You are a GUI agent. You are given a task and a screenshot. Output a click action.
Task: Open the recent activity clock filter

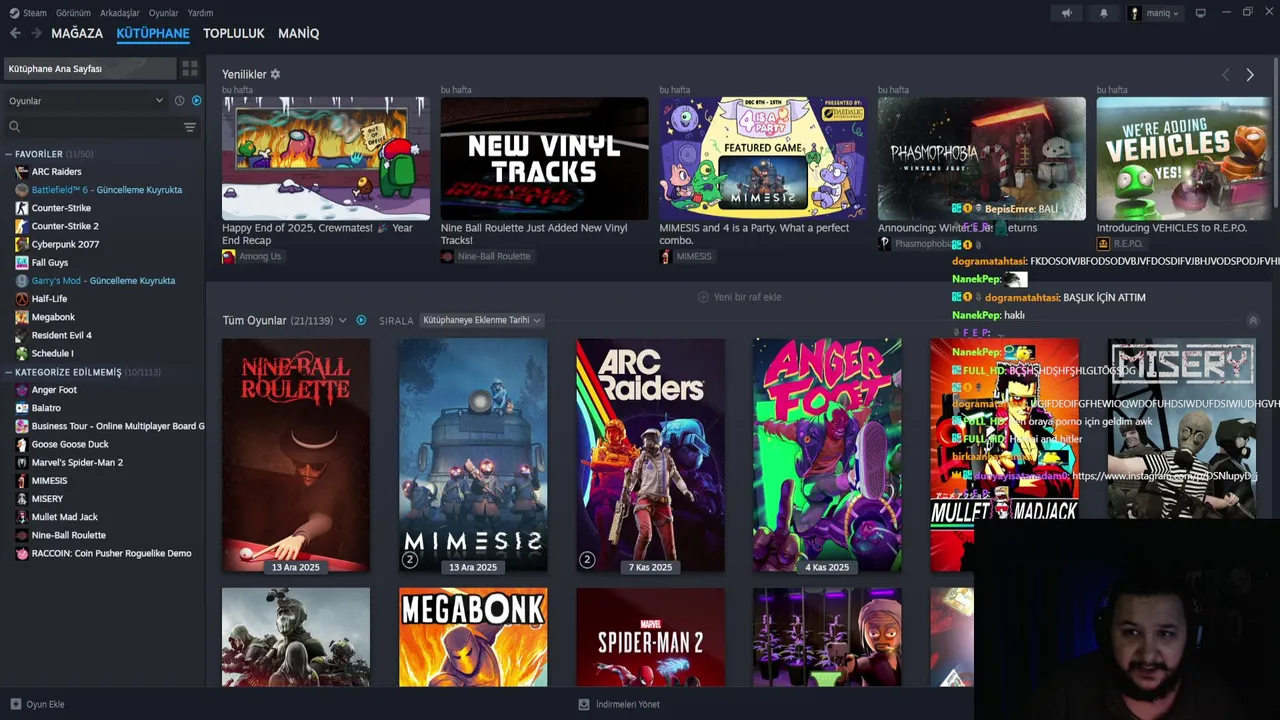(180, 101)
